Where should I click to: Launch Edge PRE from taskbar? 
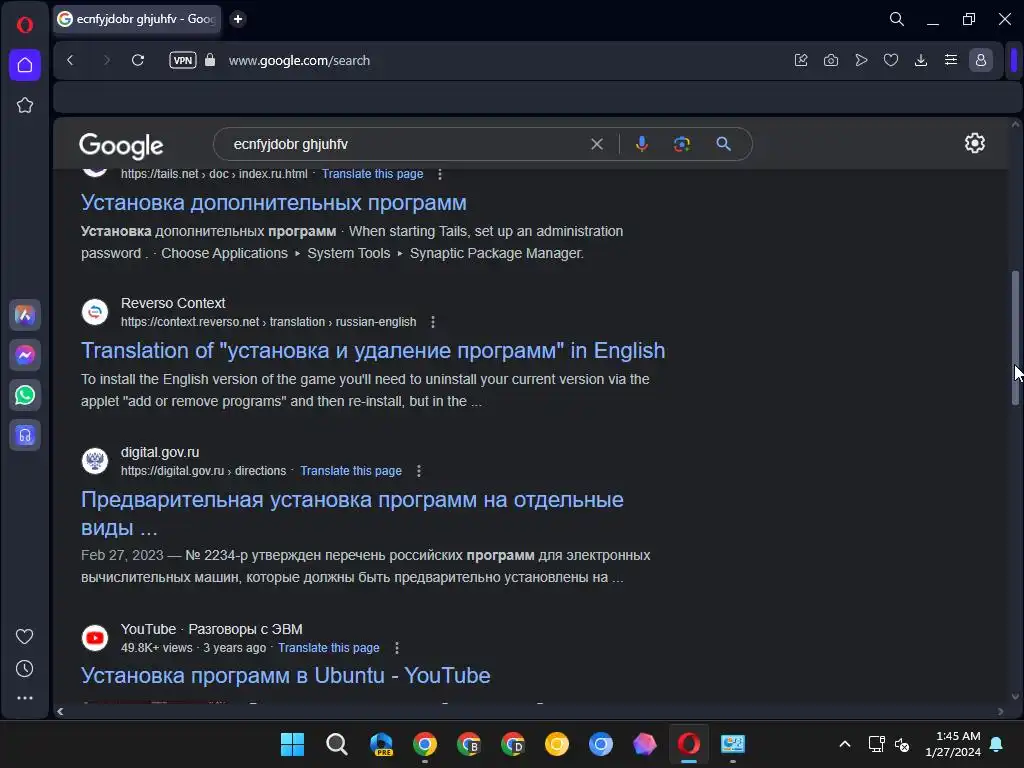pos(381,744)
